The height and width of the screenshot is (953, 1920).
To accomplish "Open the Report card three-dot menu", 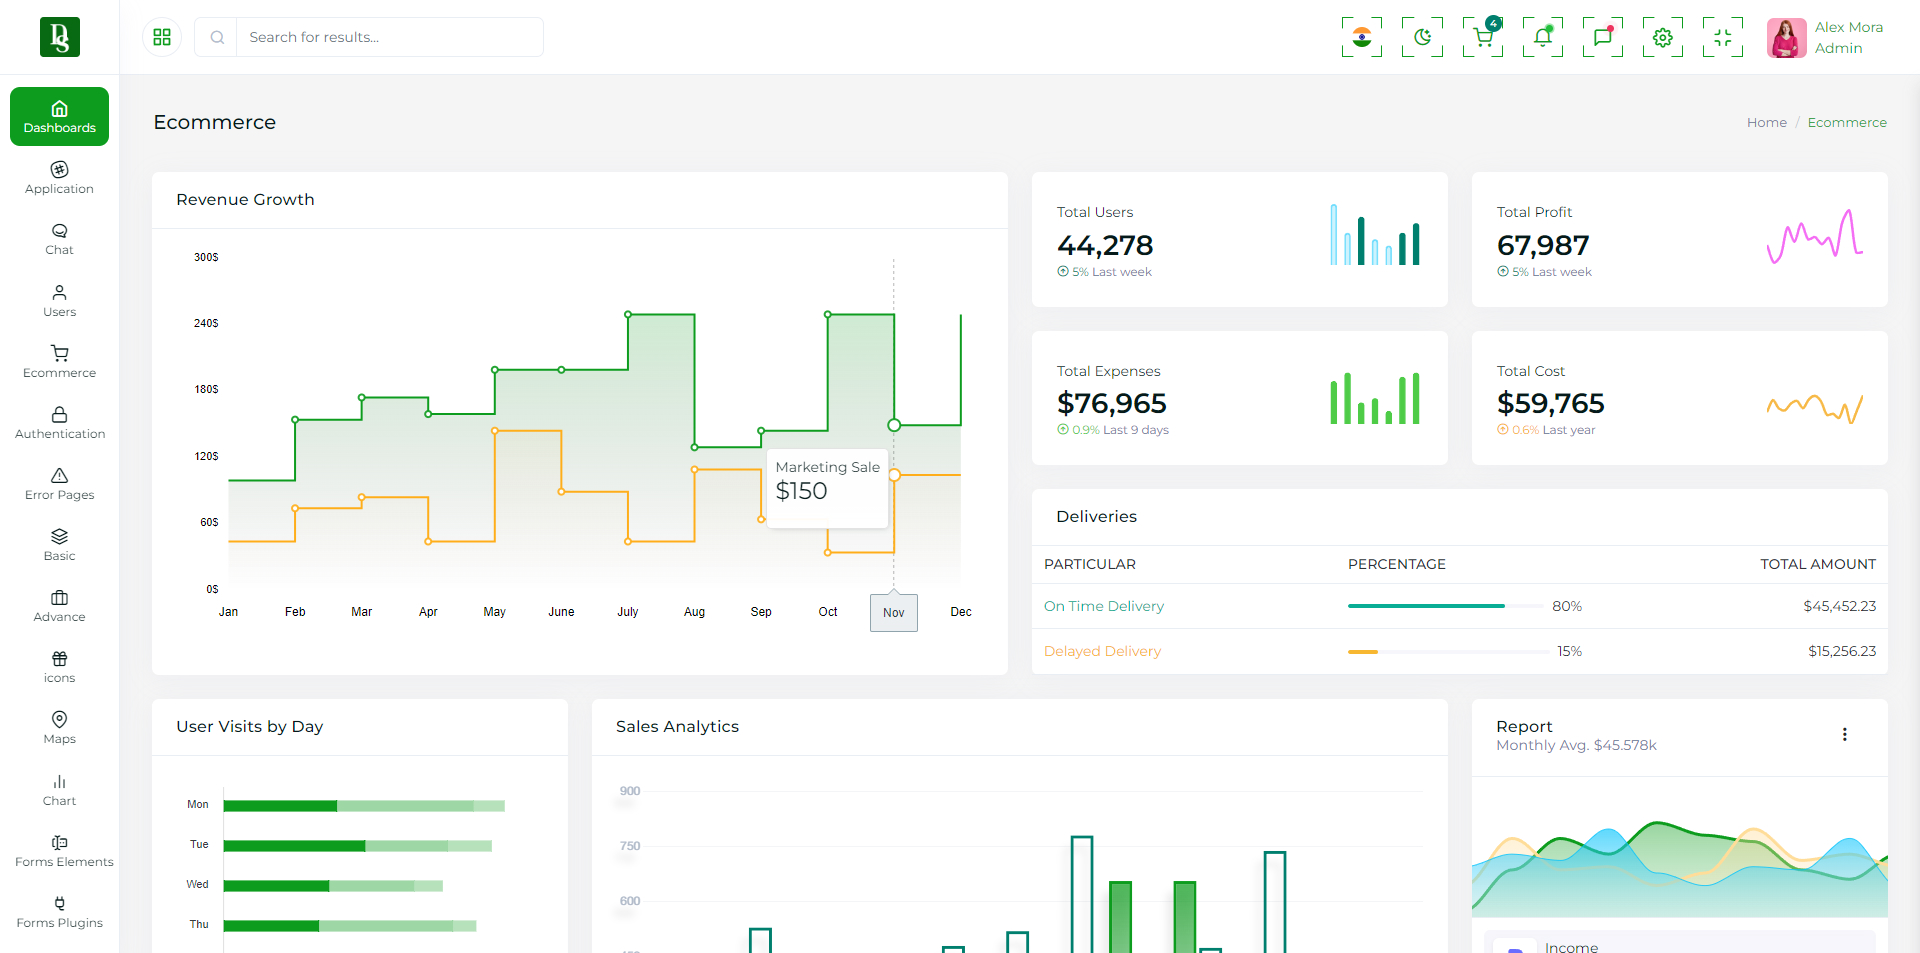I will [1844, 734].
